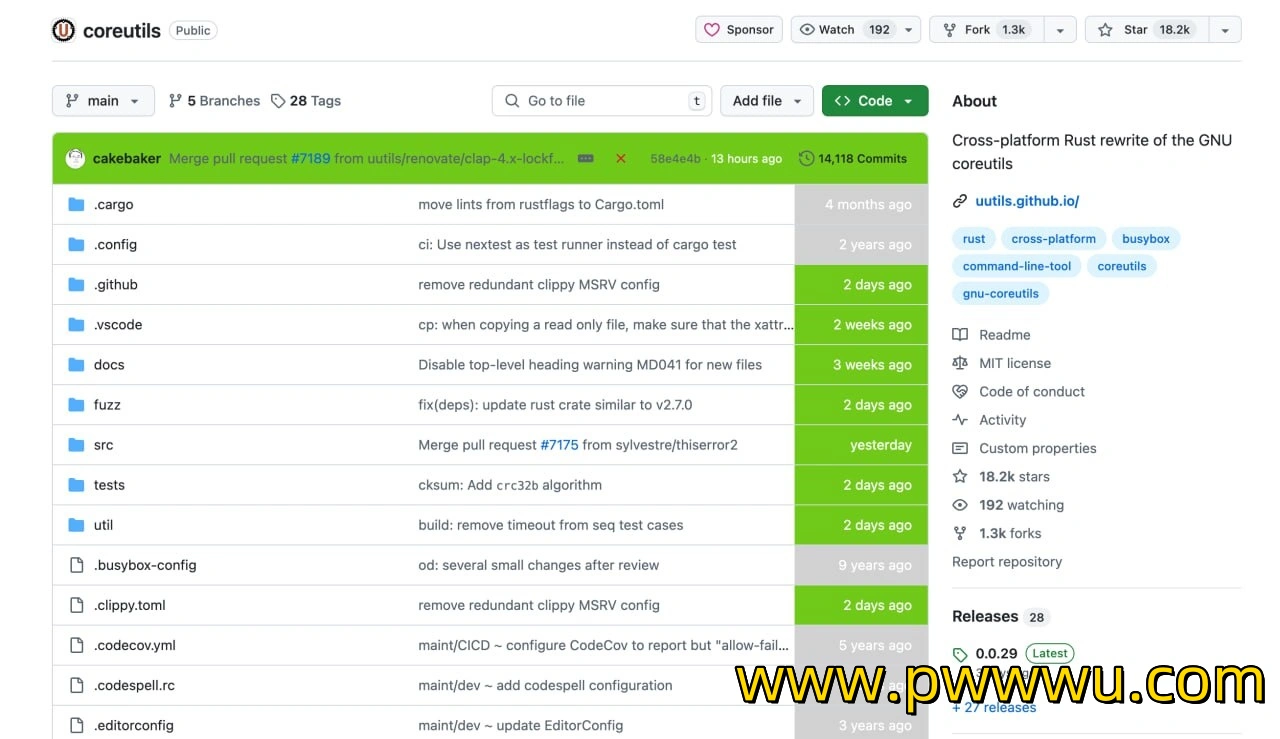Open the .editorconfig file
Screen dimensions: 1280x739
tap(134, 725)
